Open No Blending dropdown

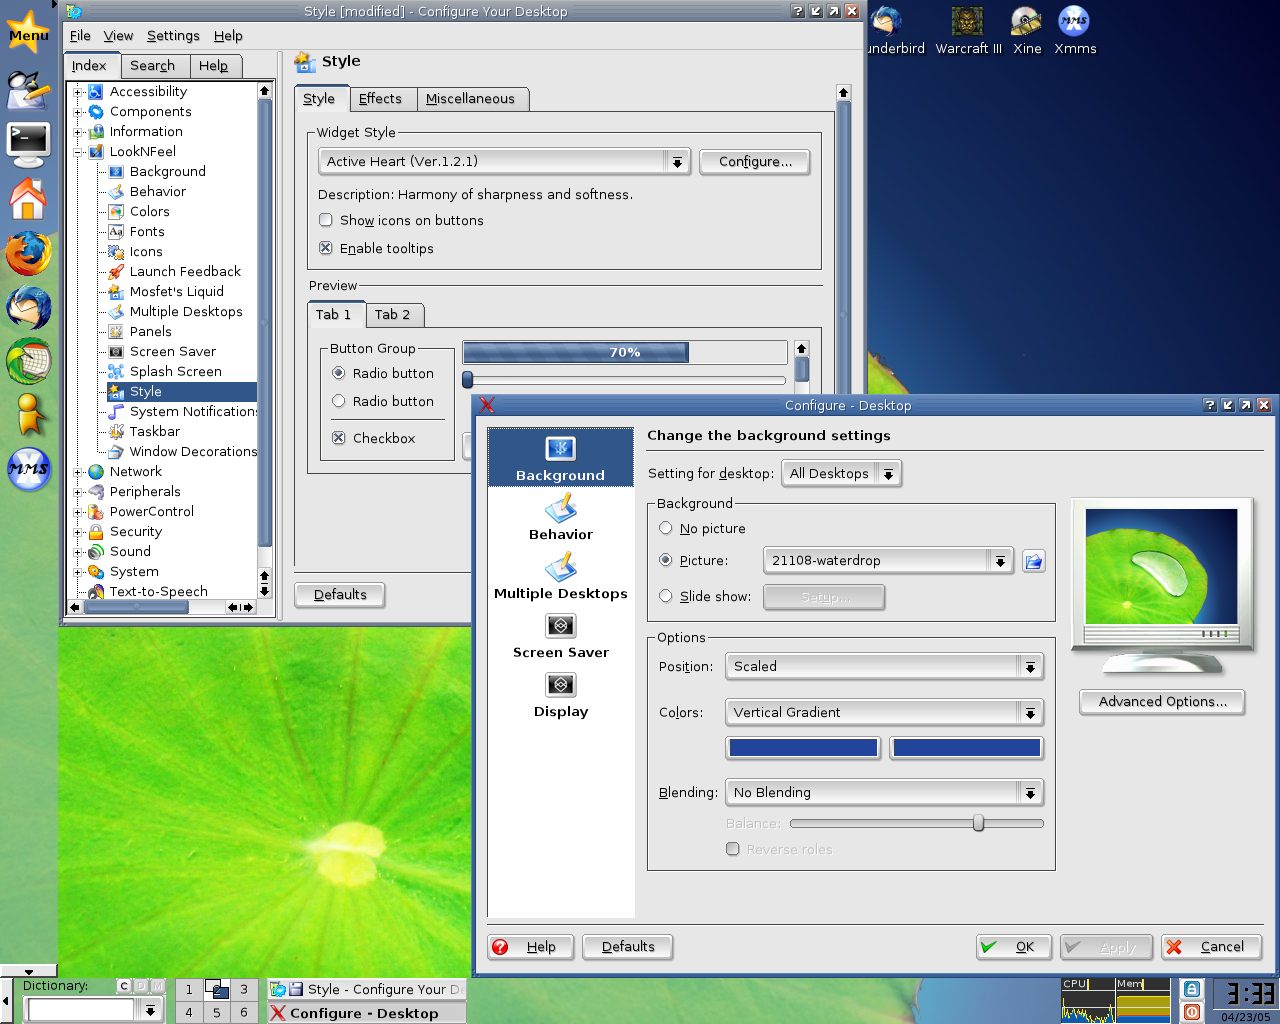[x=884, y=792]
